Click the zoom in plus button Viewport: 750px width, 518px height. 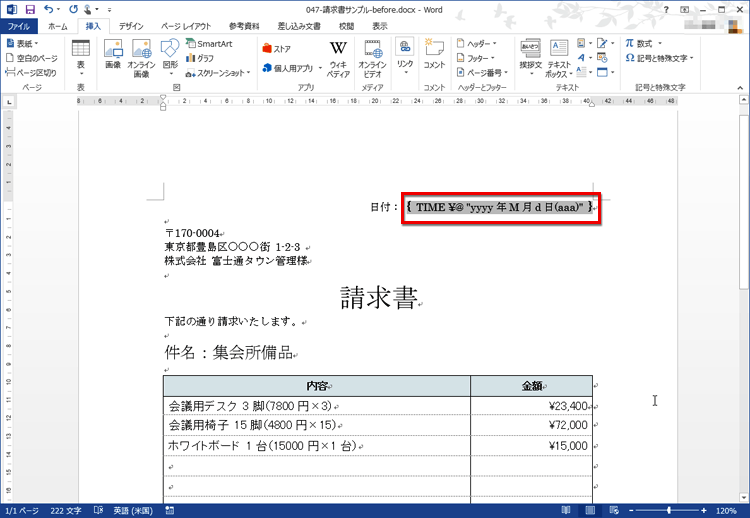click(704, 510)
